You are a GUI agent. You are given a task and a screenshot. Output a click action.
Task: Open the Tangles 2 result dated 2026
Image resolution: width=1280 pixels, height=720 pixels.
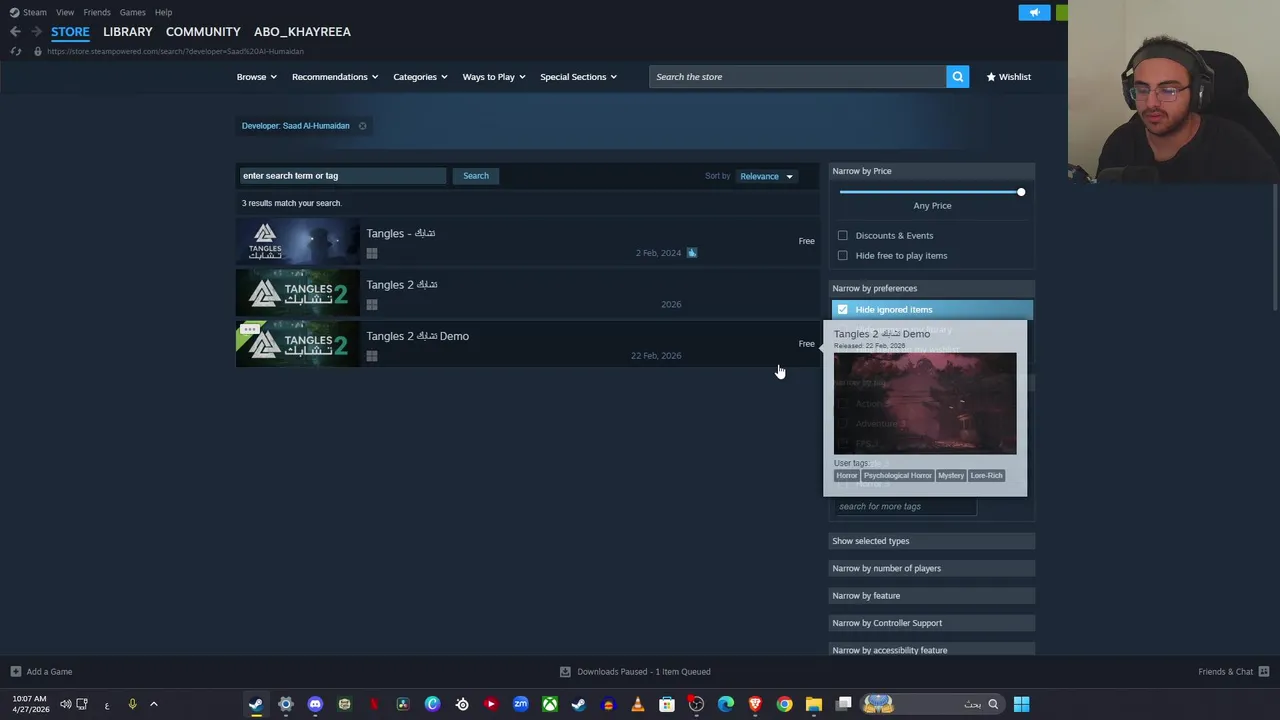(527, 293)
